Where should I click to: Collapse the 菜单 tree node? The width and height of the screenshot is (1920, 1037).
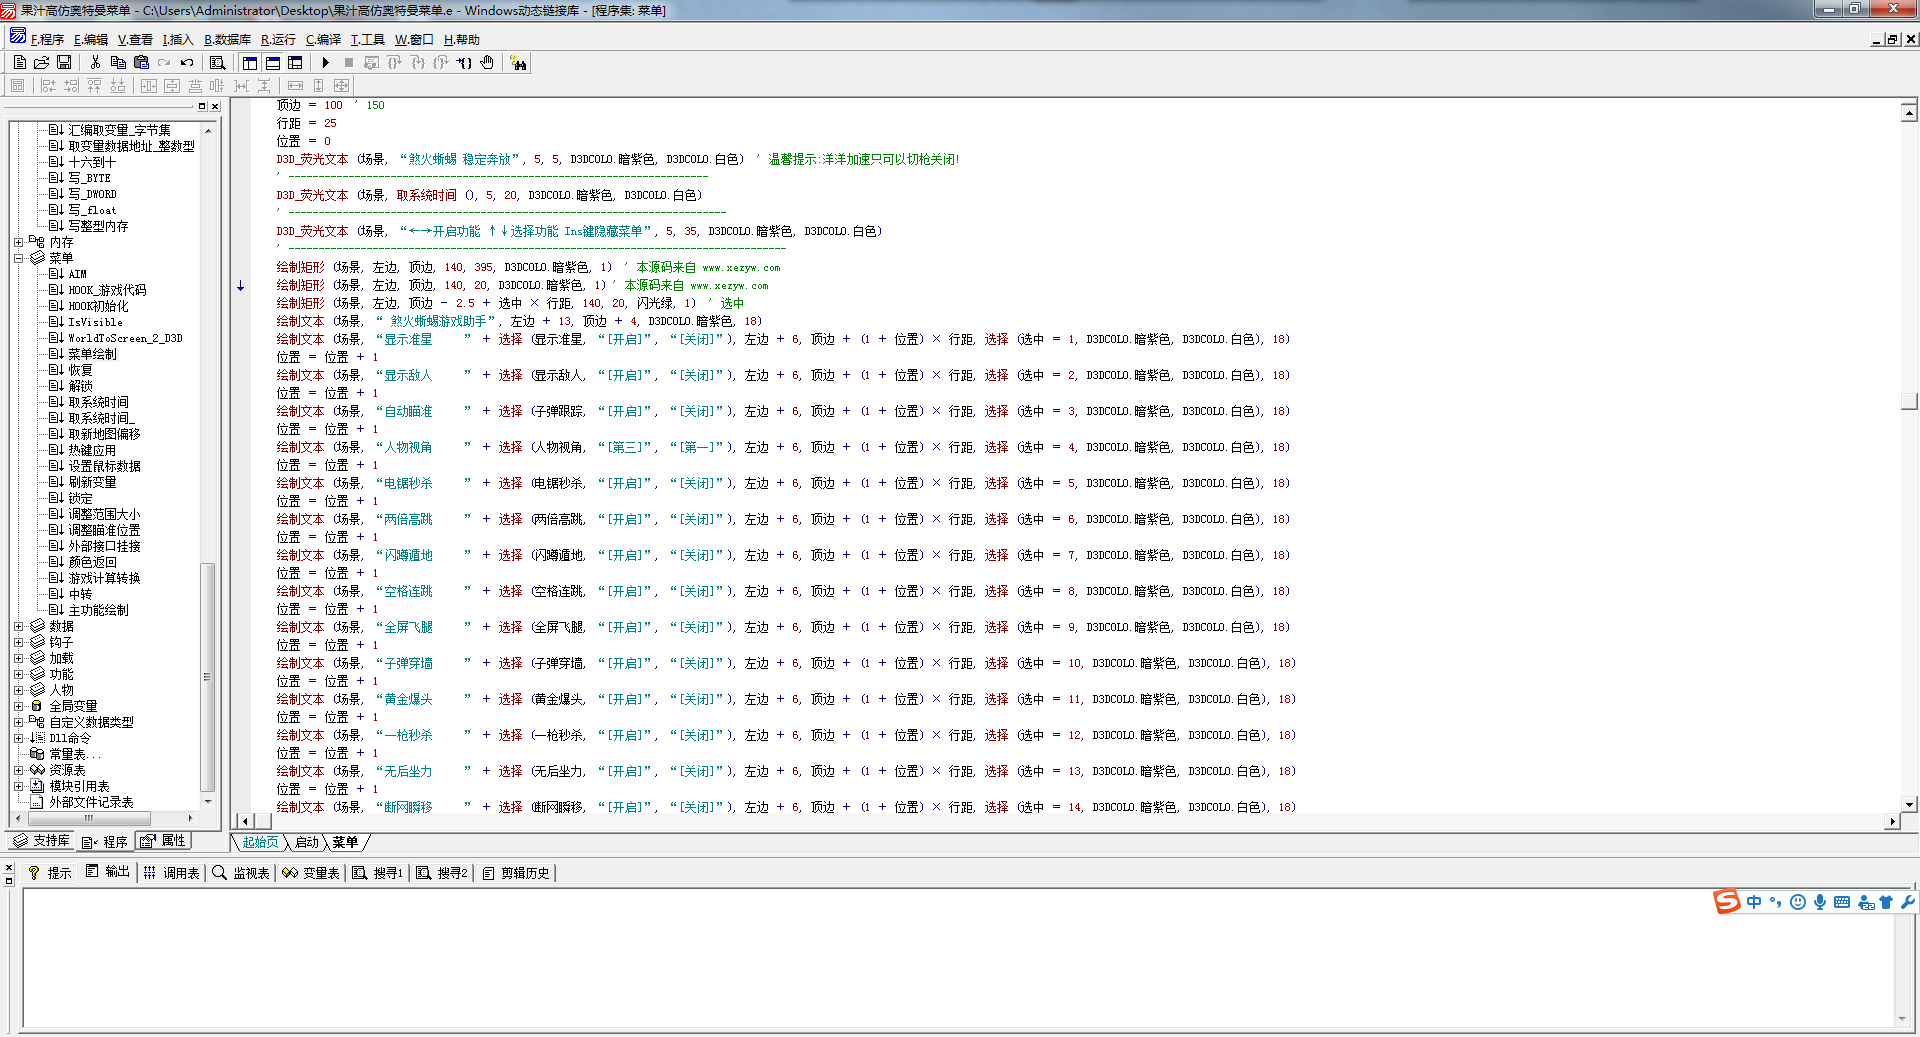(x=18, y=258)
